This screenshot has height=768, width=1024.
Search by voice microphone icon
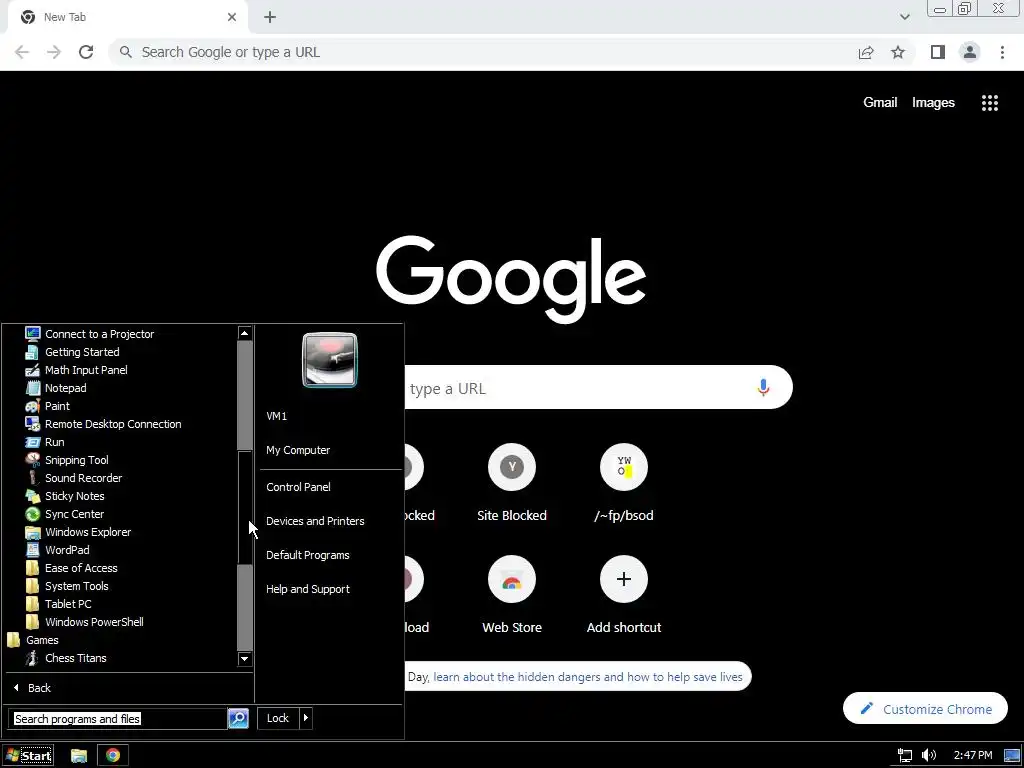click(x=763, y=388)
